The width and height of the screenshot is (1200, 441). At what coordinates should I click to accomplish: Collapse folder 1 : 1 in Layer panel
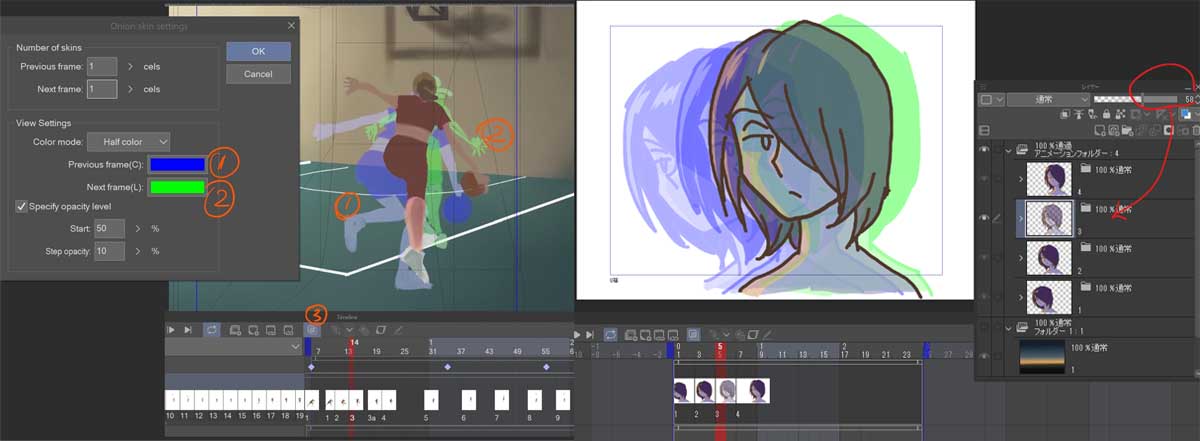tap(1008, 328)
